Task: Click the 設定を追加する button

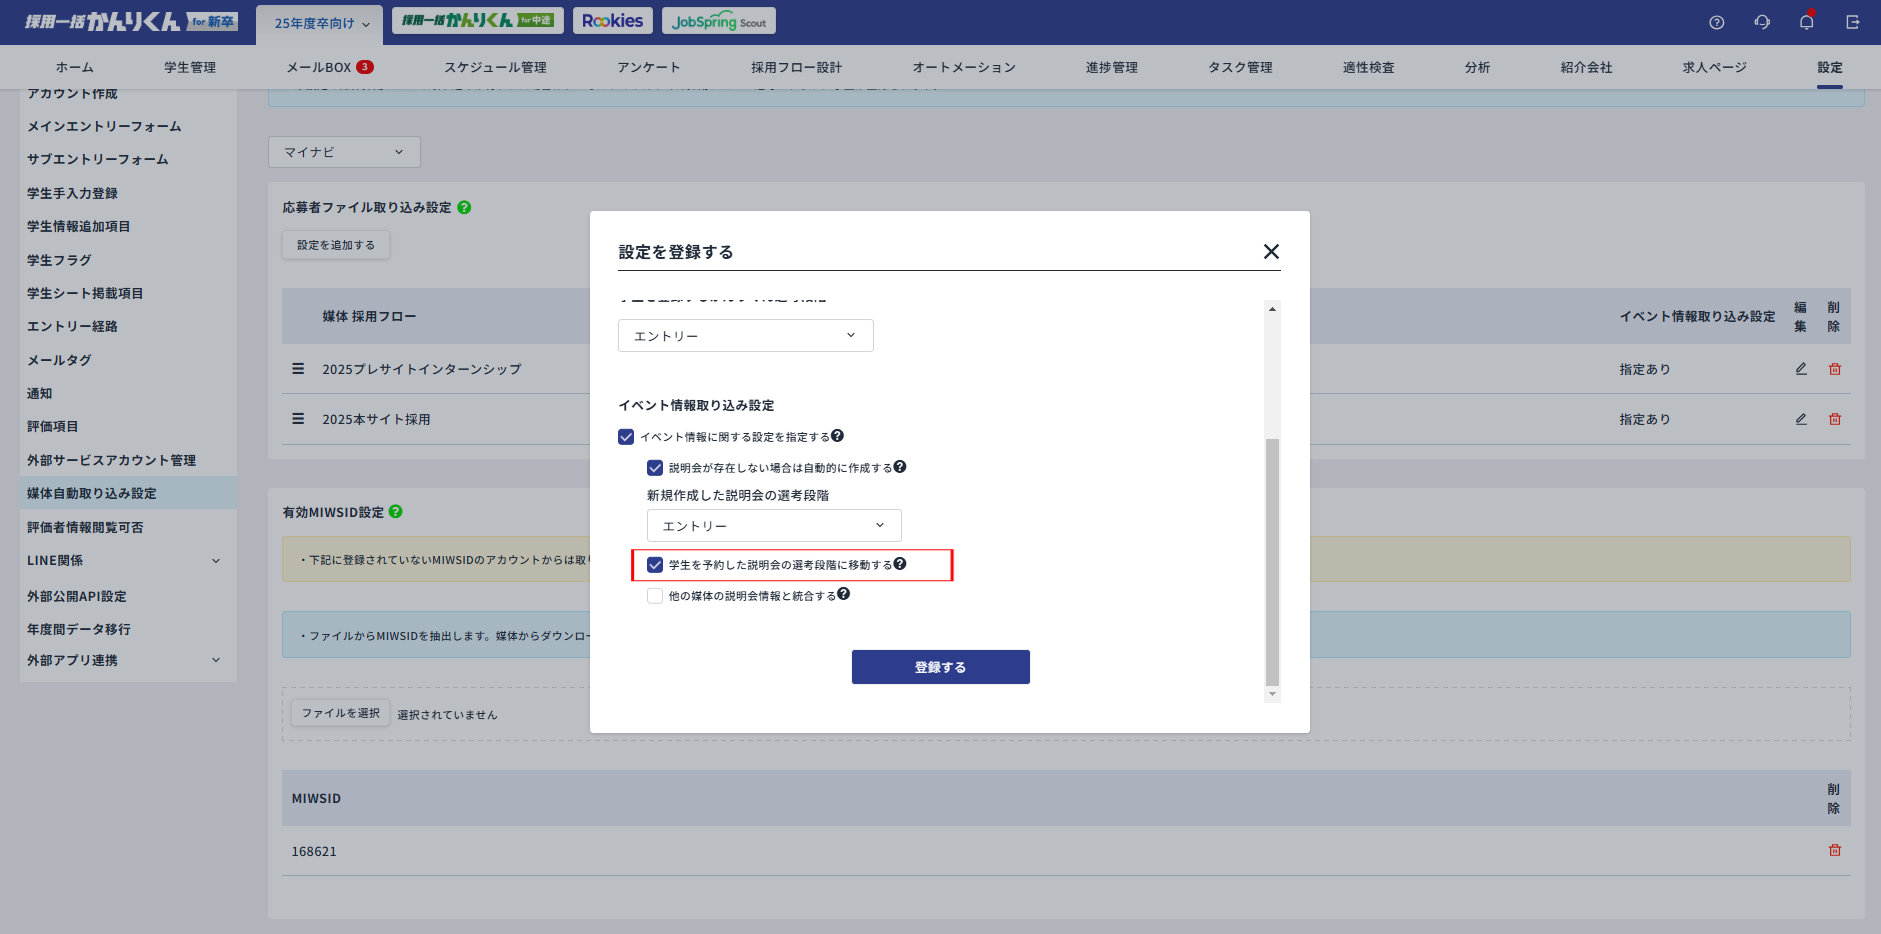Action: pos(336,245)
